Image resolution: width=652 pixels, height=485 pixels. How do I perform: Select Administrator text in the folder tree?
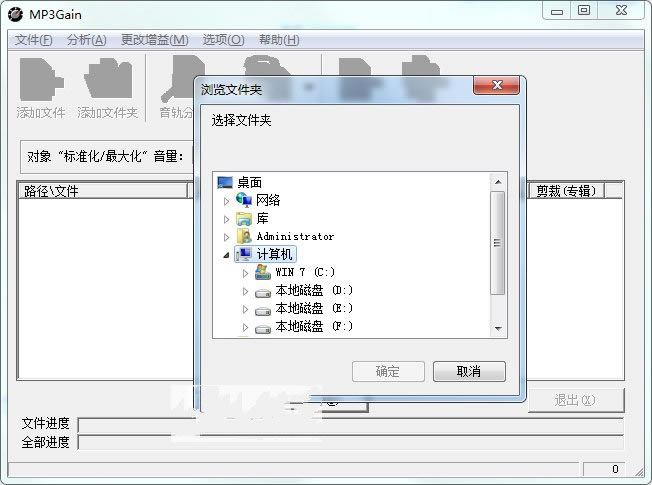[295, 236]
